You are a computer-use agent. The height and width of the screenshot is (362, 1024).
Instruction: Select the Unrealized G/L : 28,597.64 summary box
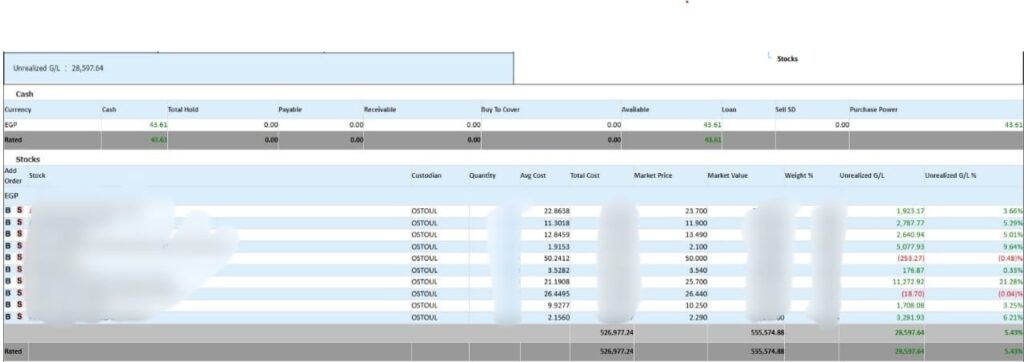pyautogui.click(x=259, y=68)
